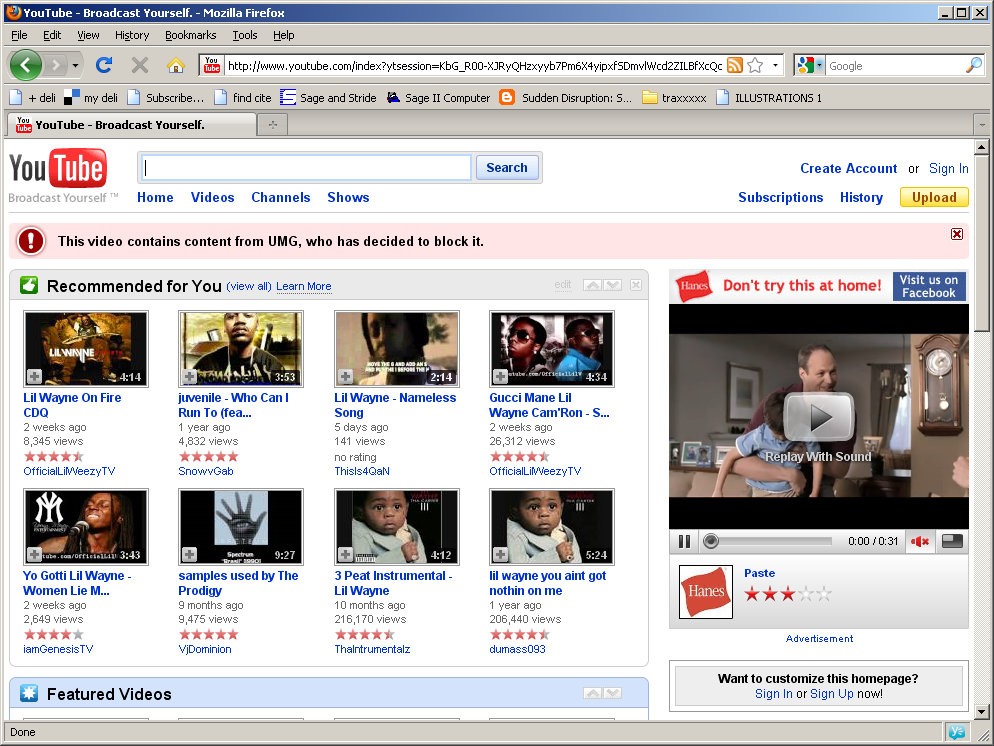Open the Bookmarks menu

coord(191,35)
